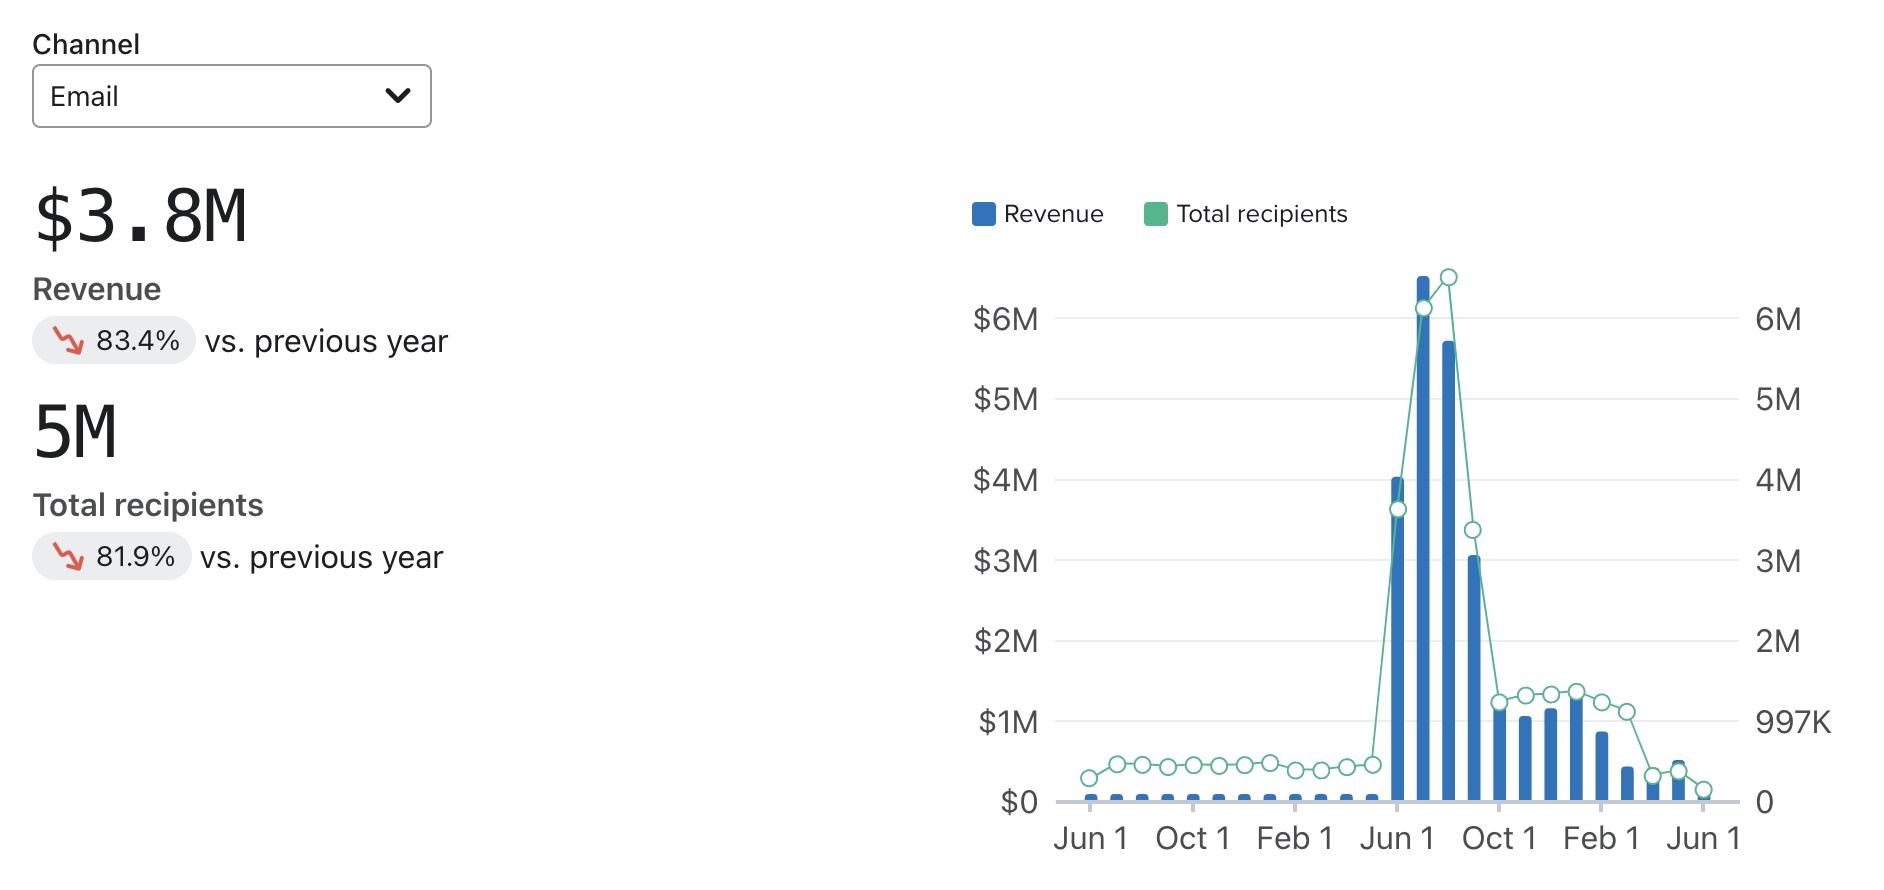Click the 83.4% change badge
This screenshot has height=890, width=1884.
click(114, 341)
